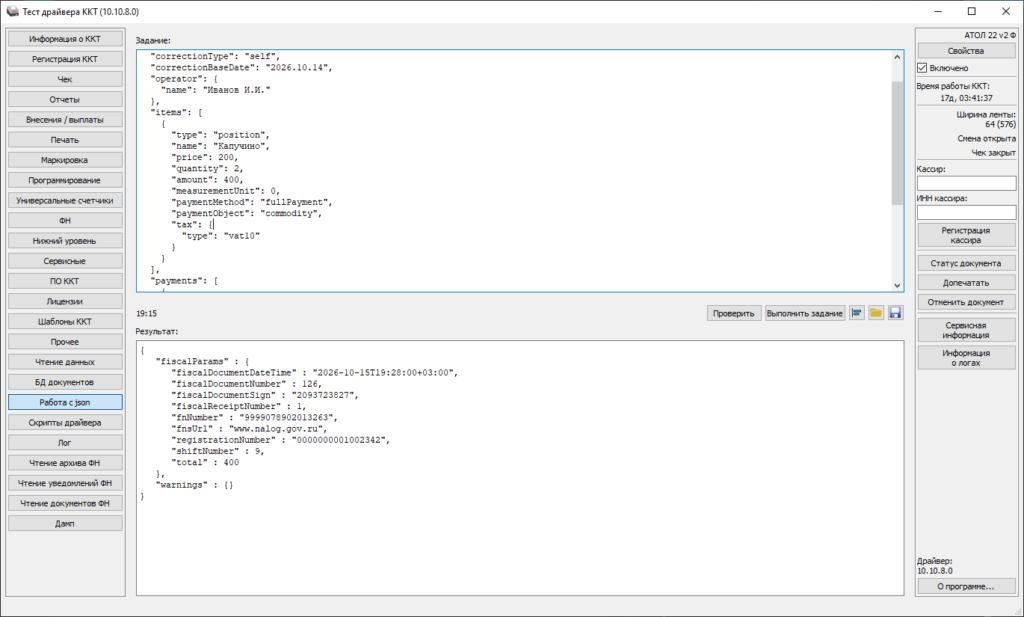Screen dimensions: 1024x617
Task: Open the Чтение архива ФН section
Action: point(65,464)
